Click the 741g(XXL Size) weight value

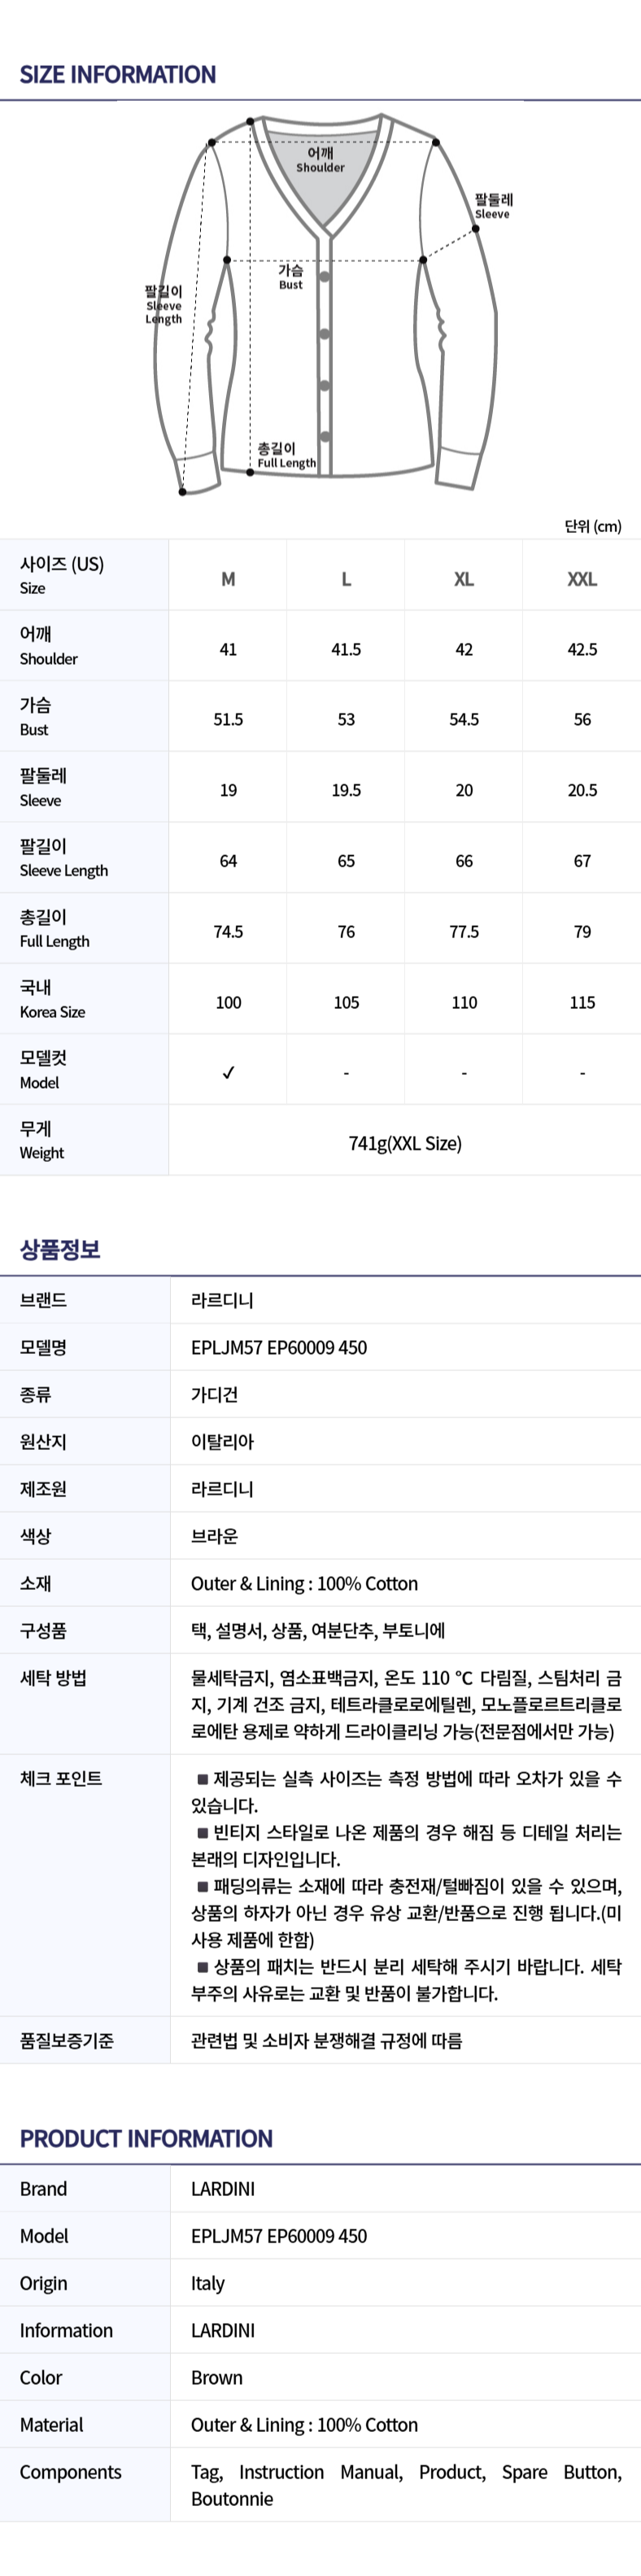[405, 1143]
